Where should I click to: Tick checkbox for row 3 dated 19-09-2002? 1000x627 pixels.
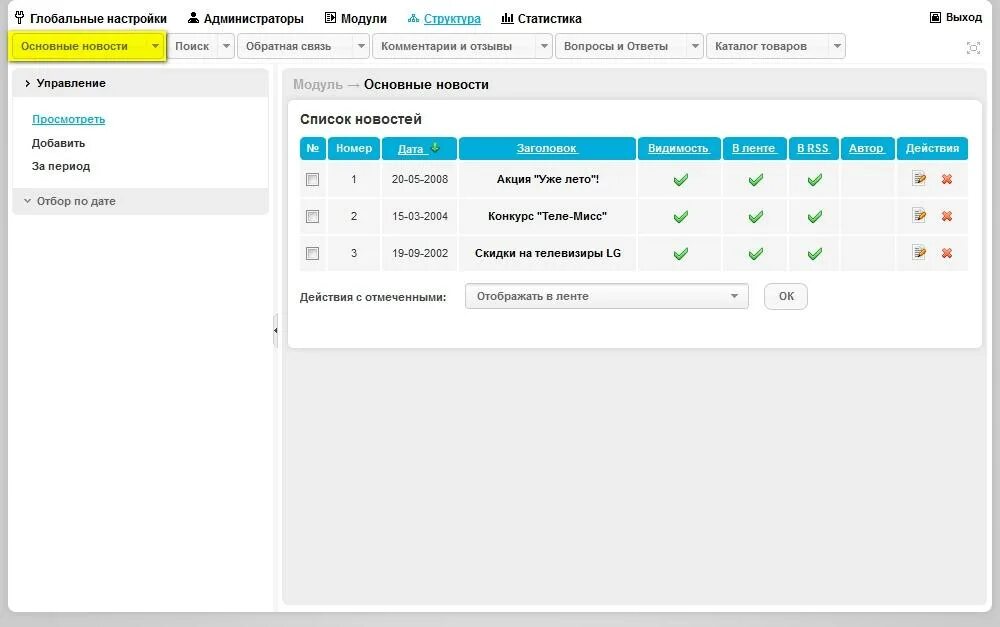[x=312, y=254]
